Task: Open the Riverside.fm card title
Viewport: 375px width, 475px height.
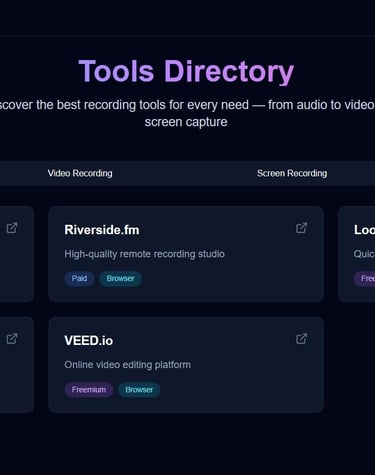Action: (102, 230)
